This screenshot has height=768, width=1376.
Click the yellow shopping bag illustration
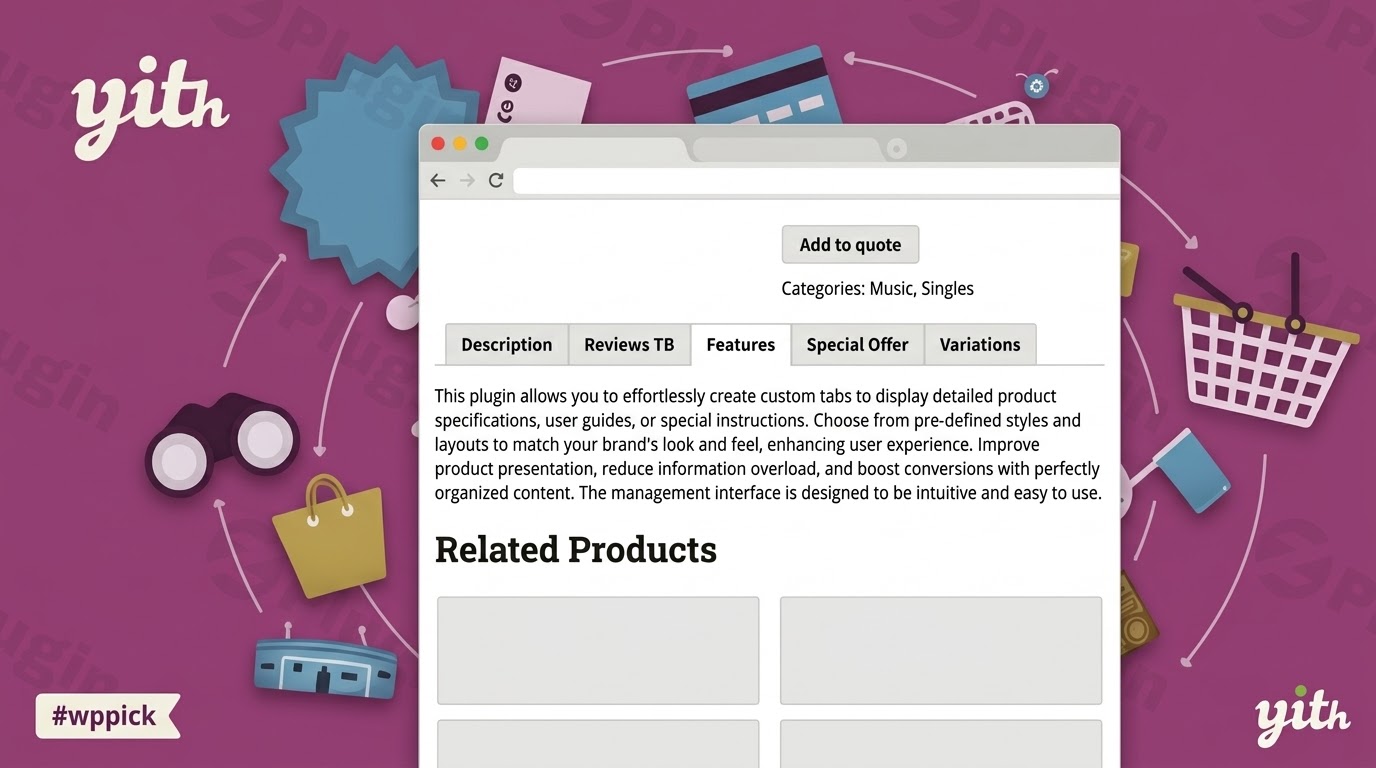tap(330, 539)
